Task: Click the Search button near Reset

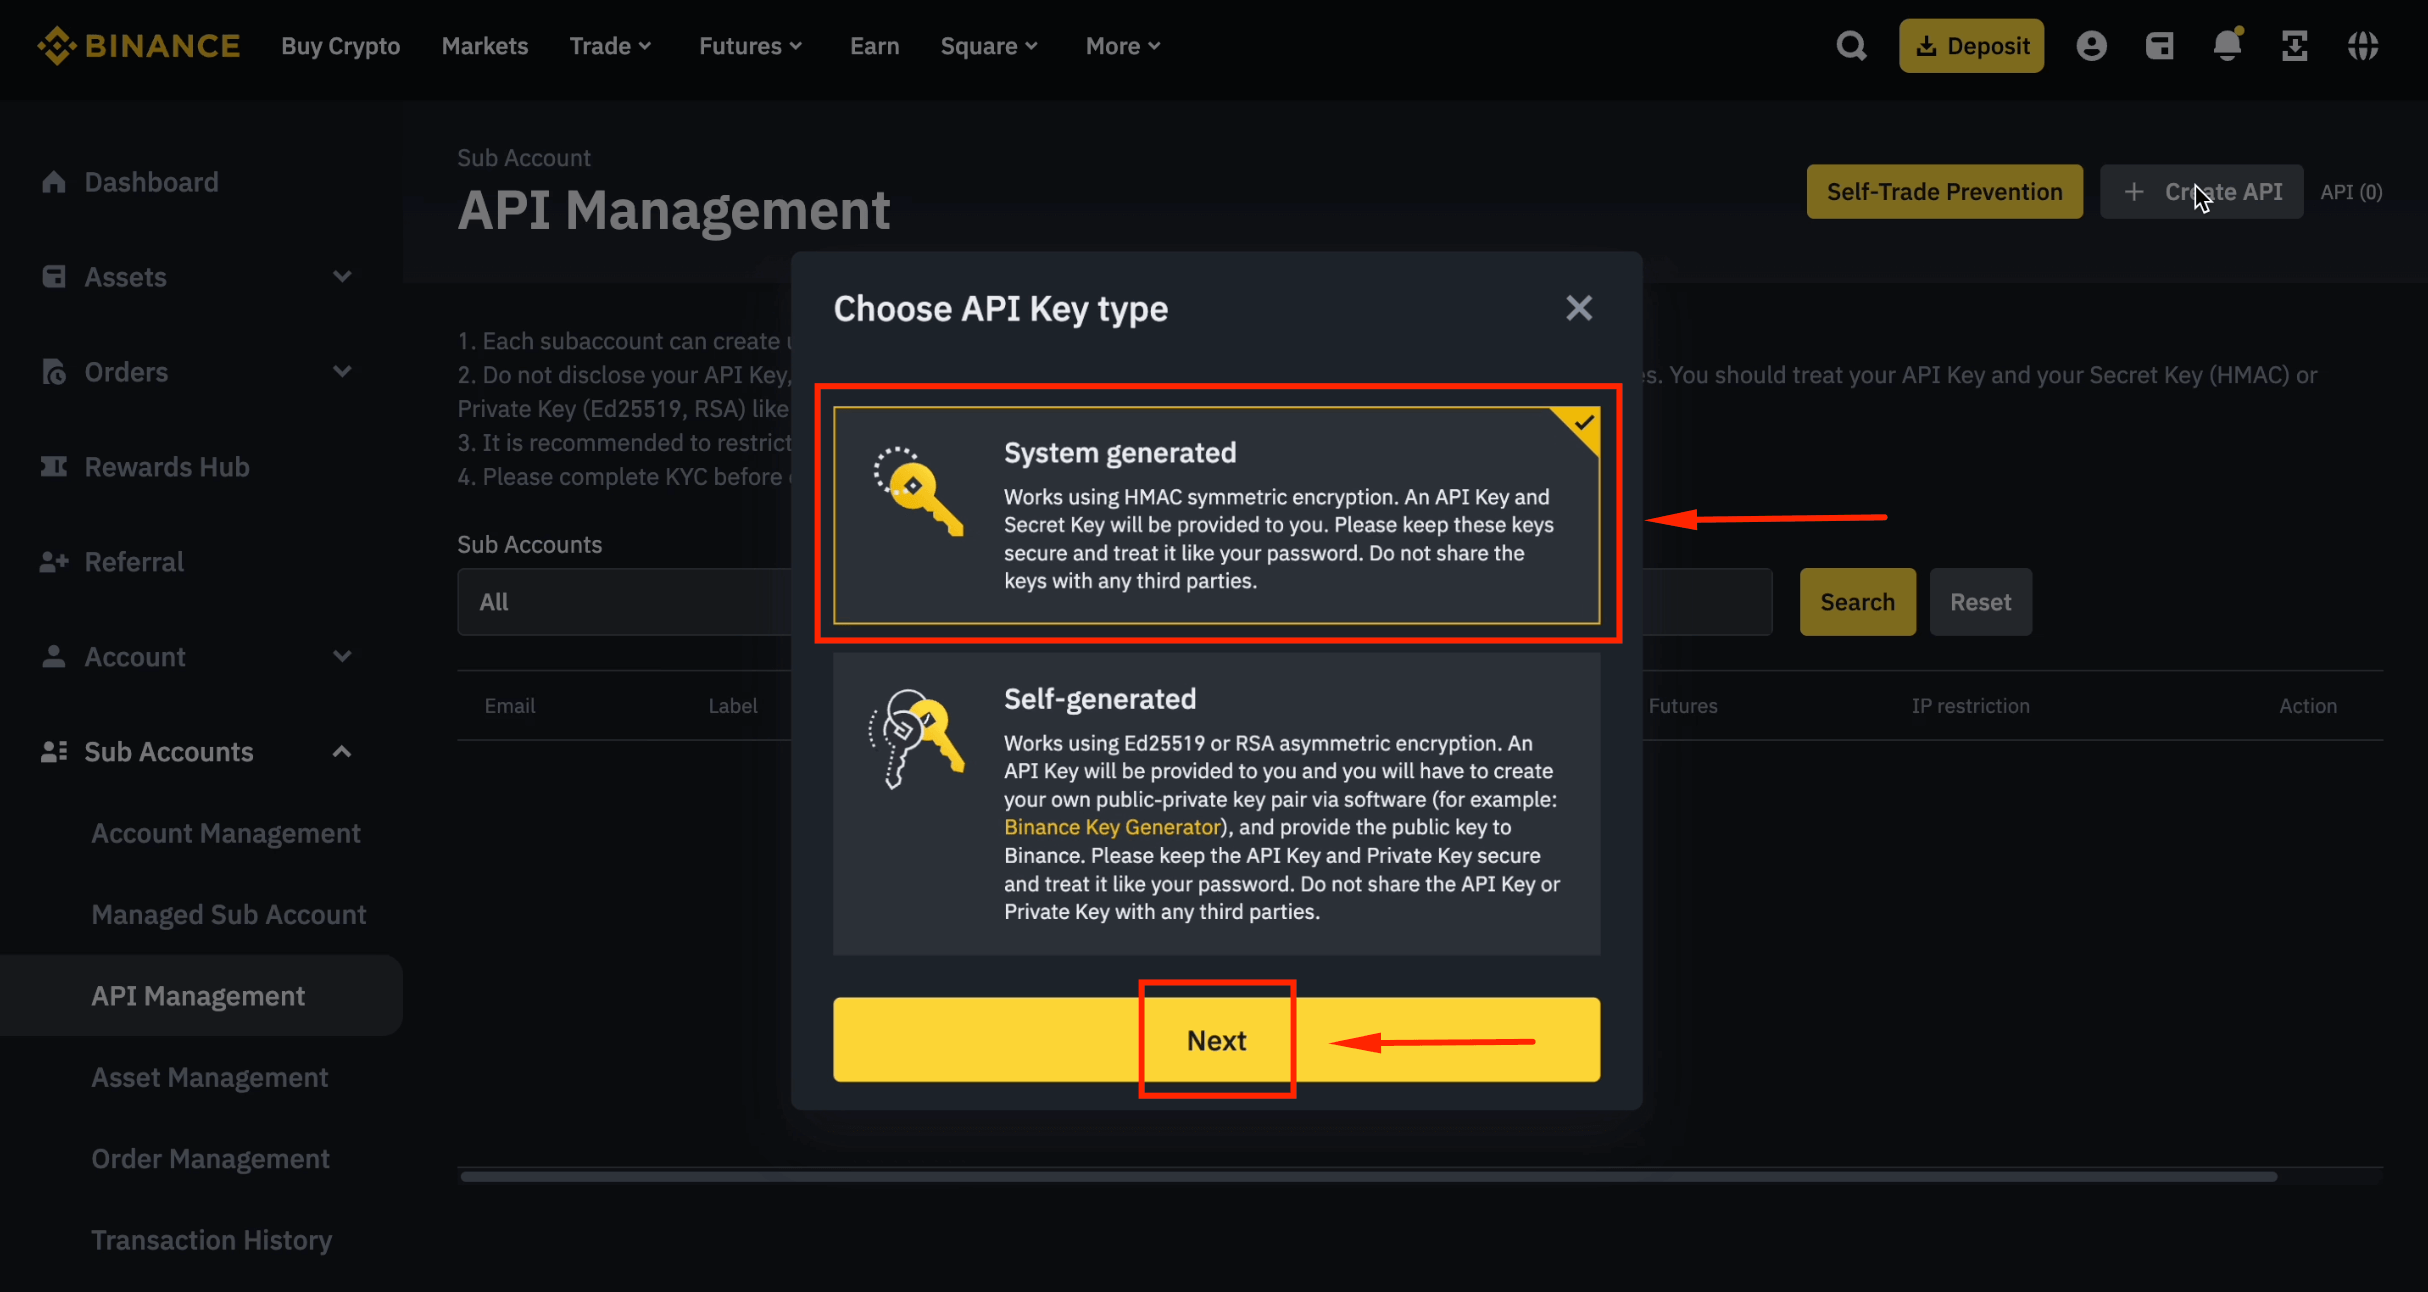Action: click(1857, 601)
